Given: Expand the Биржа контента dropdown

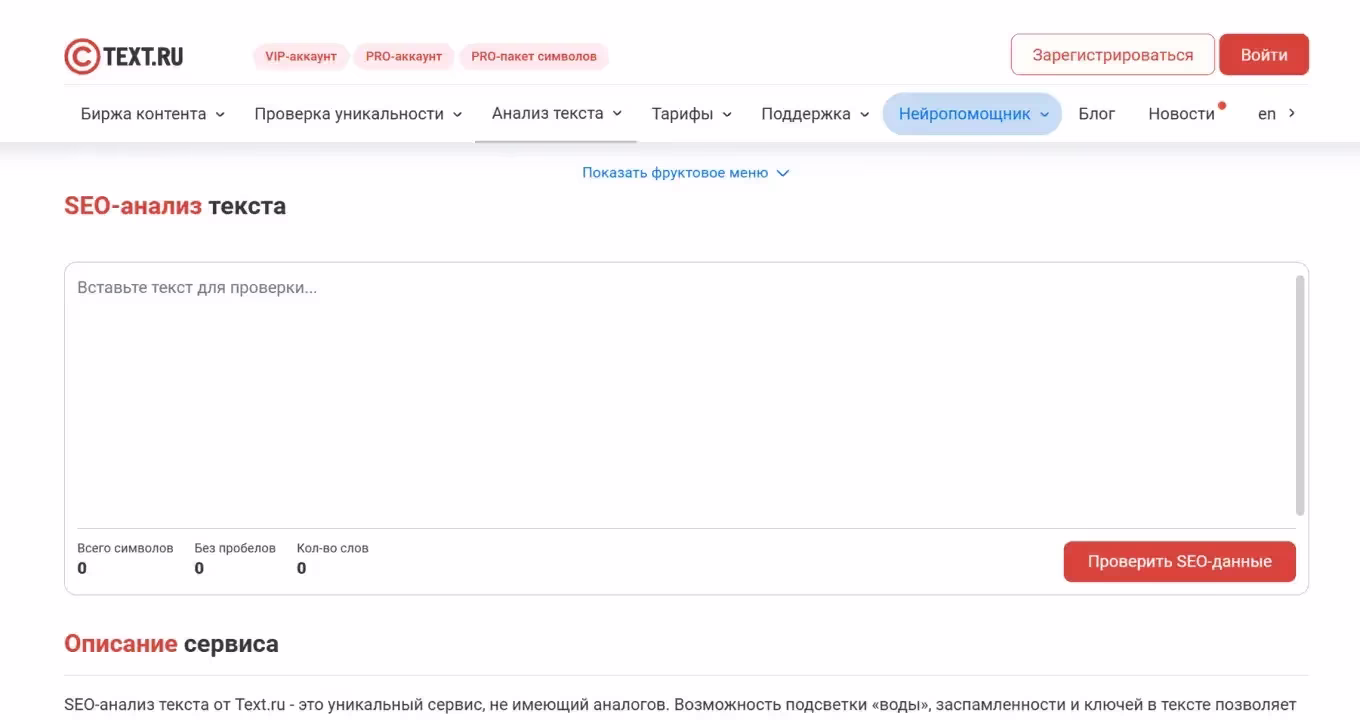Looking at the screenshot, I should click(152, 114).
